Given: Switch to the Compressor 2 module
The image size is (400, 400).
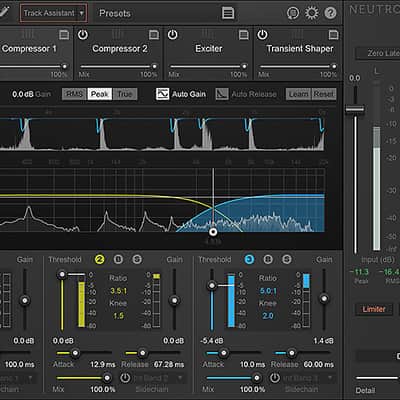Looking at the screenshot, I should pos(120,49).
